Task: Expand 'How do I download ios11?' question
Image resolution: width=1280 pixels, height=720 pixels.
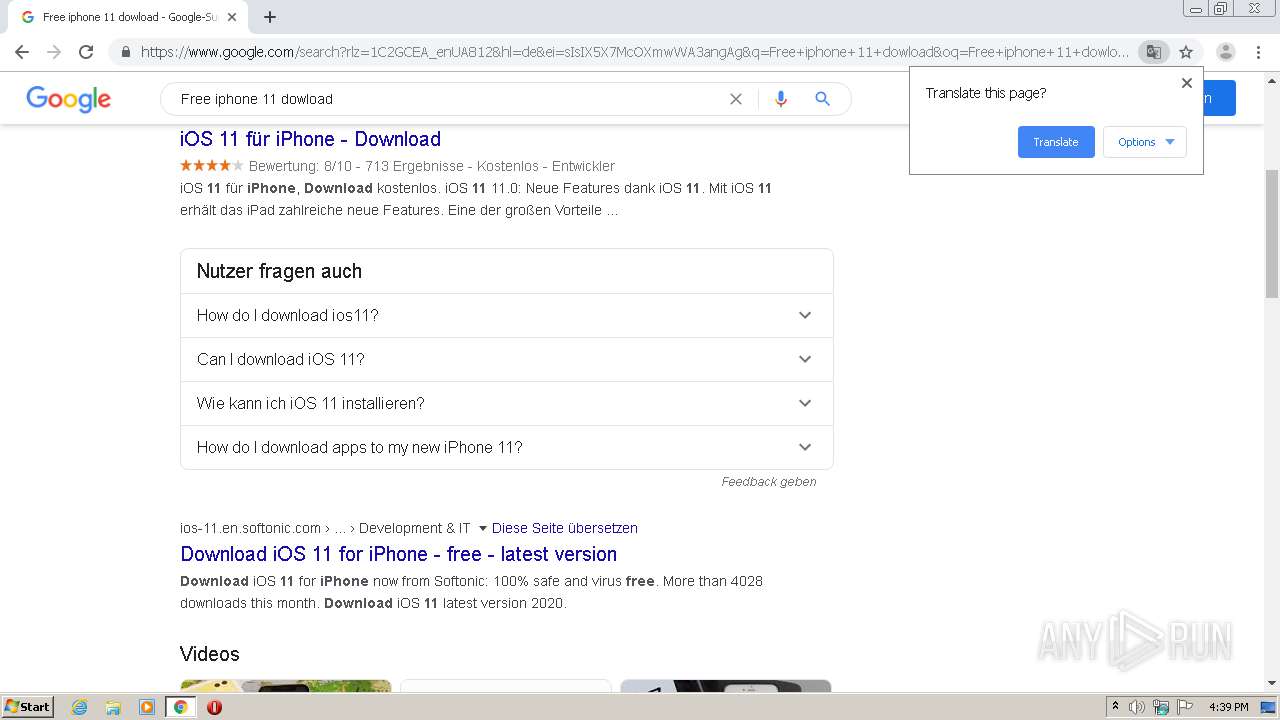Action: pos(507,315)
